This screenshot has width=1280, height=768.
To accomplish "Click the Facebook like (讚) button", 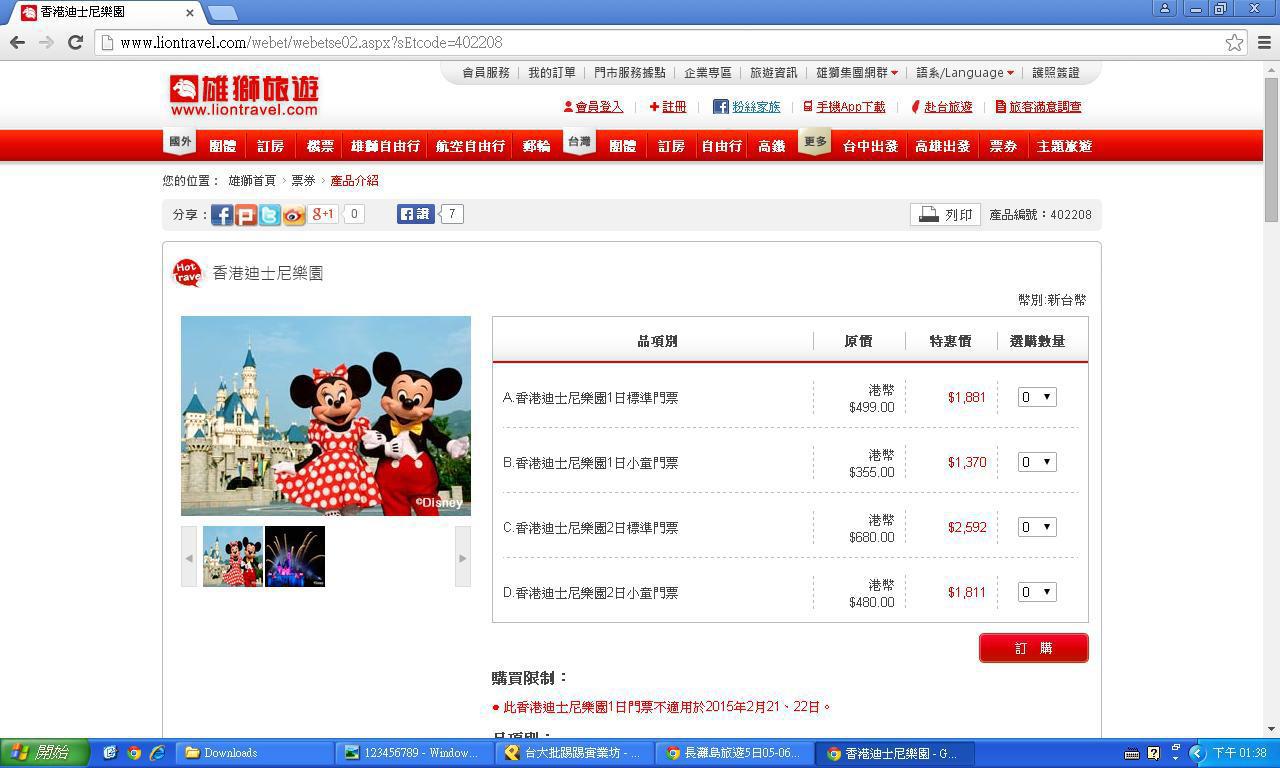I will click(x=416, y=214).
